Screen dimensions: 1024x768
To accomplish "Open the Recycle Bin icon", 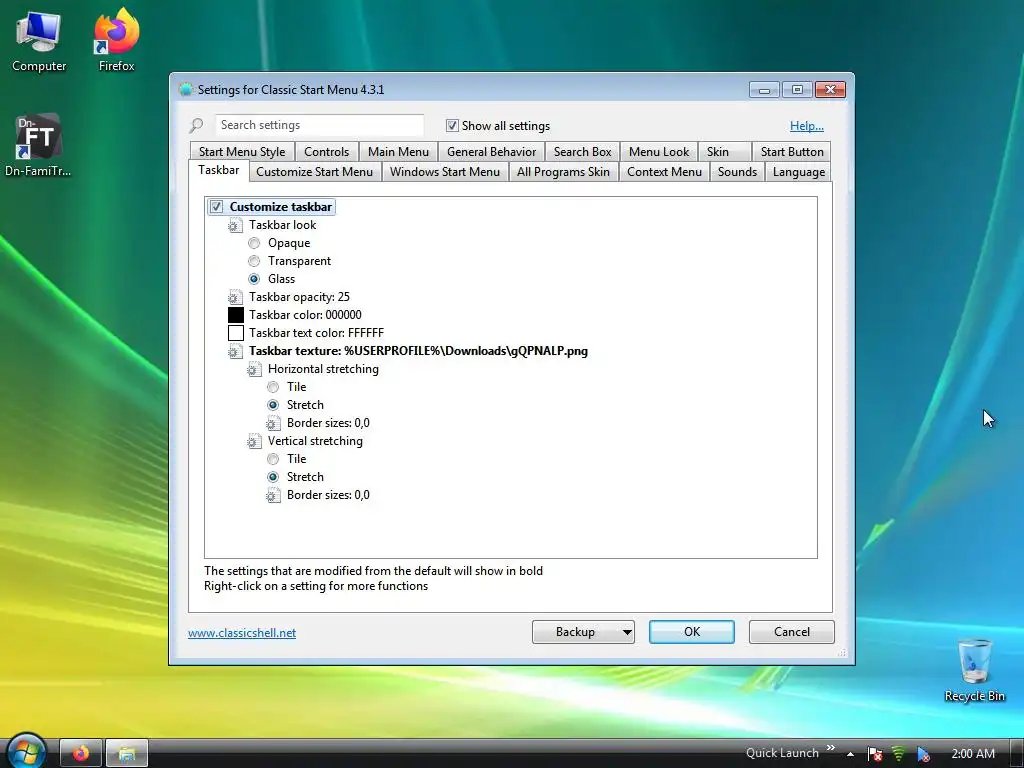I will click(x=974, y=671).
